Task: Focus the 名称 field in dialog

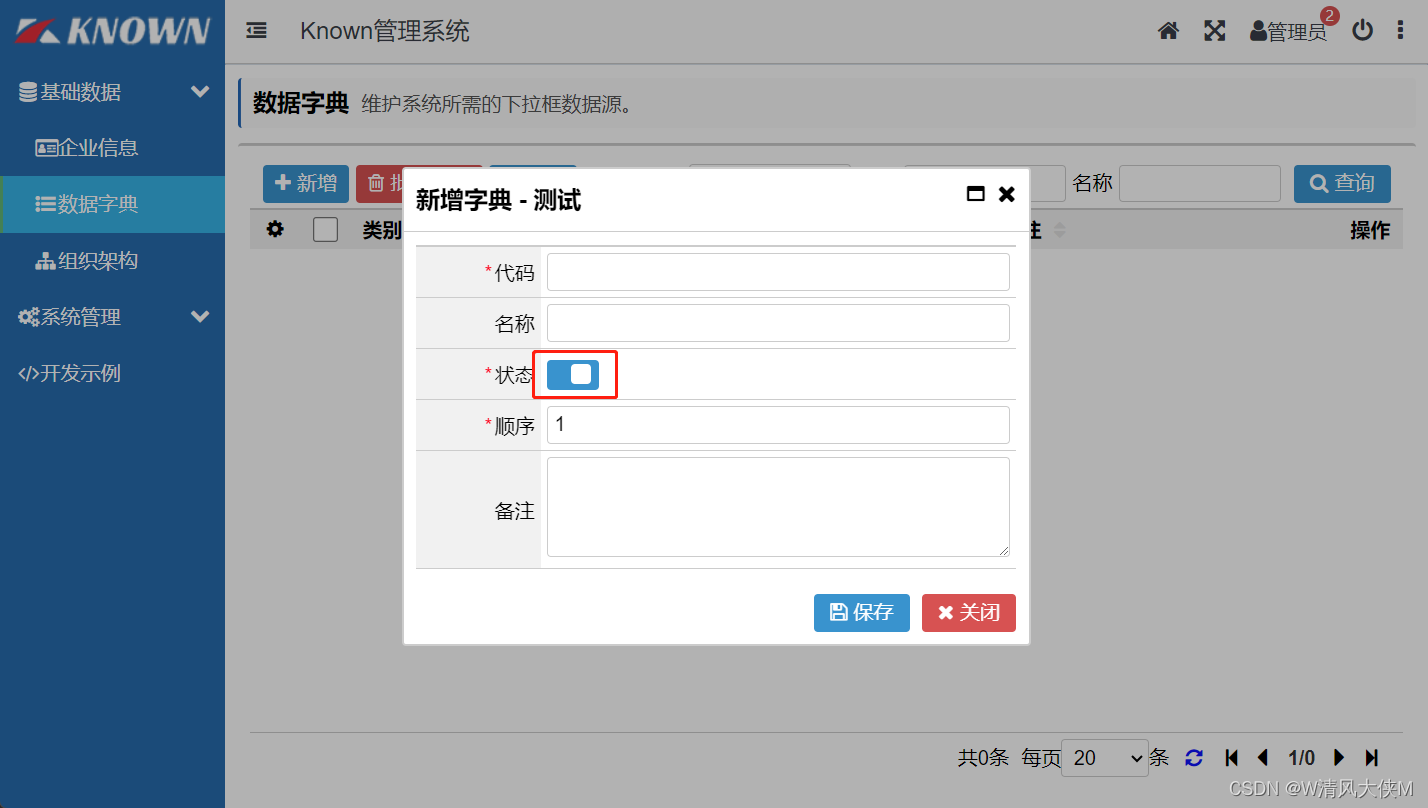Action: coord(778,323)
